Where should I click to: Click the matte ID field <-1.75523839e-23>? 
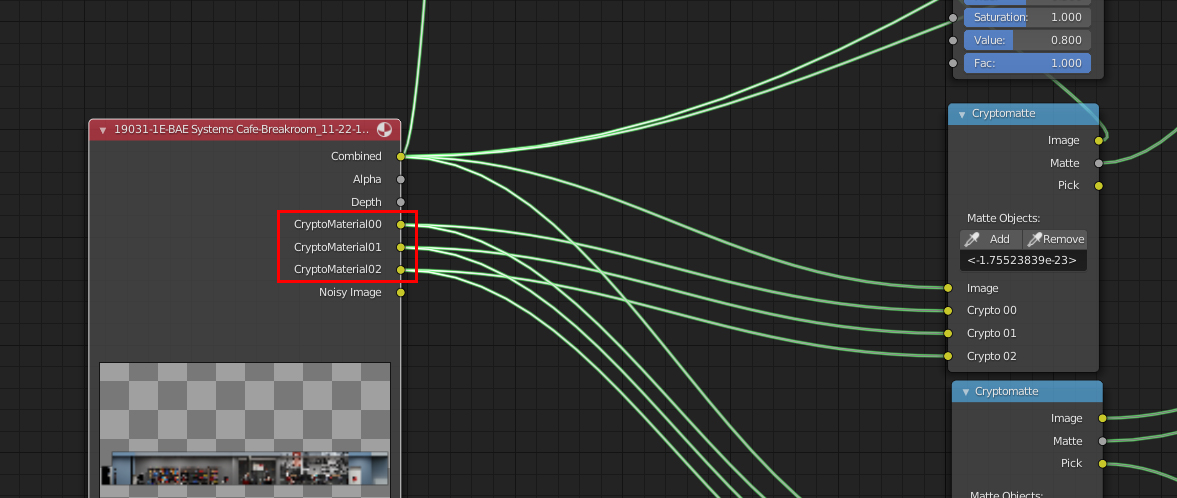coord(1023,261)
